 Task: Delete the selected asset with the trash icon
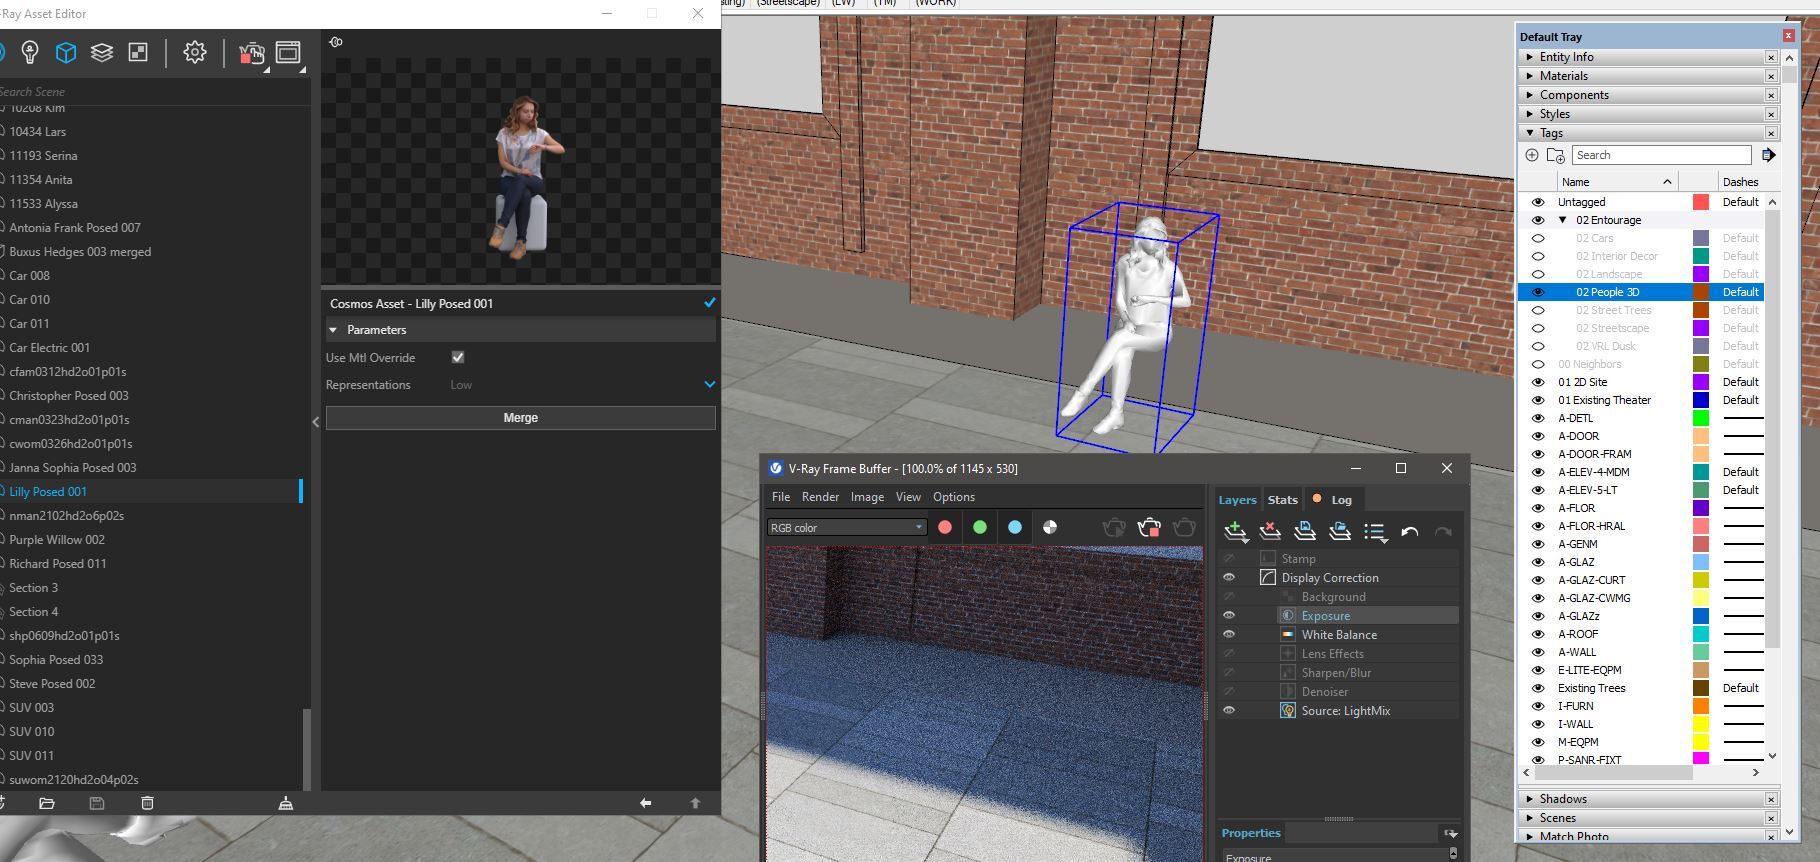[x=147, y=803]
